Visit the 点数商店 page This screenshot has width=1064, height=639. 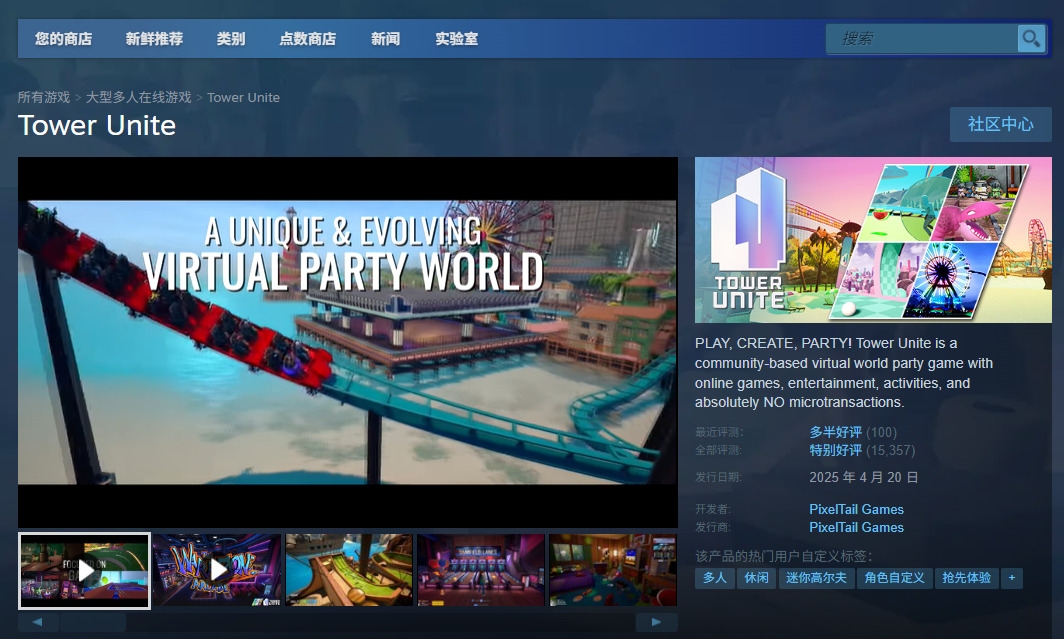pyautogui.click(x=311, y=38)
